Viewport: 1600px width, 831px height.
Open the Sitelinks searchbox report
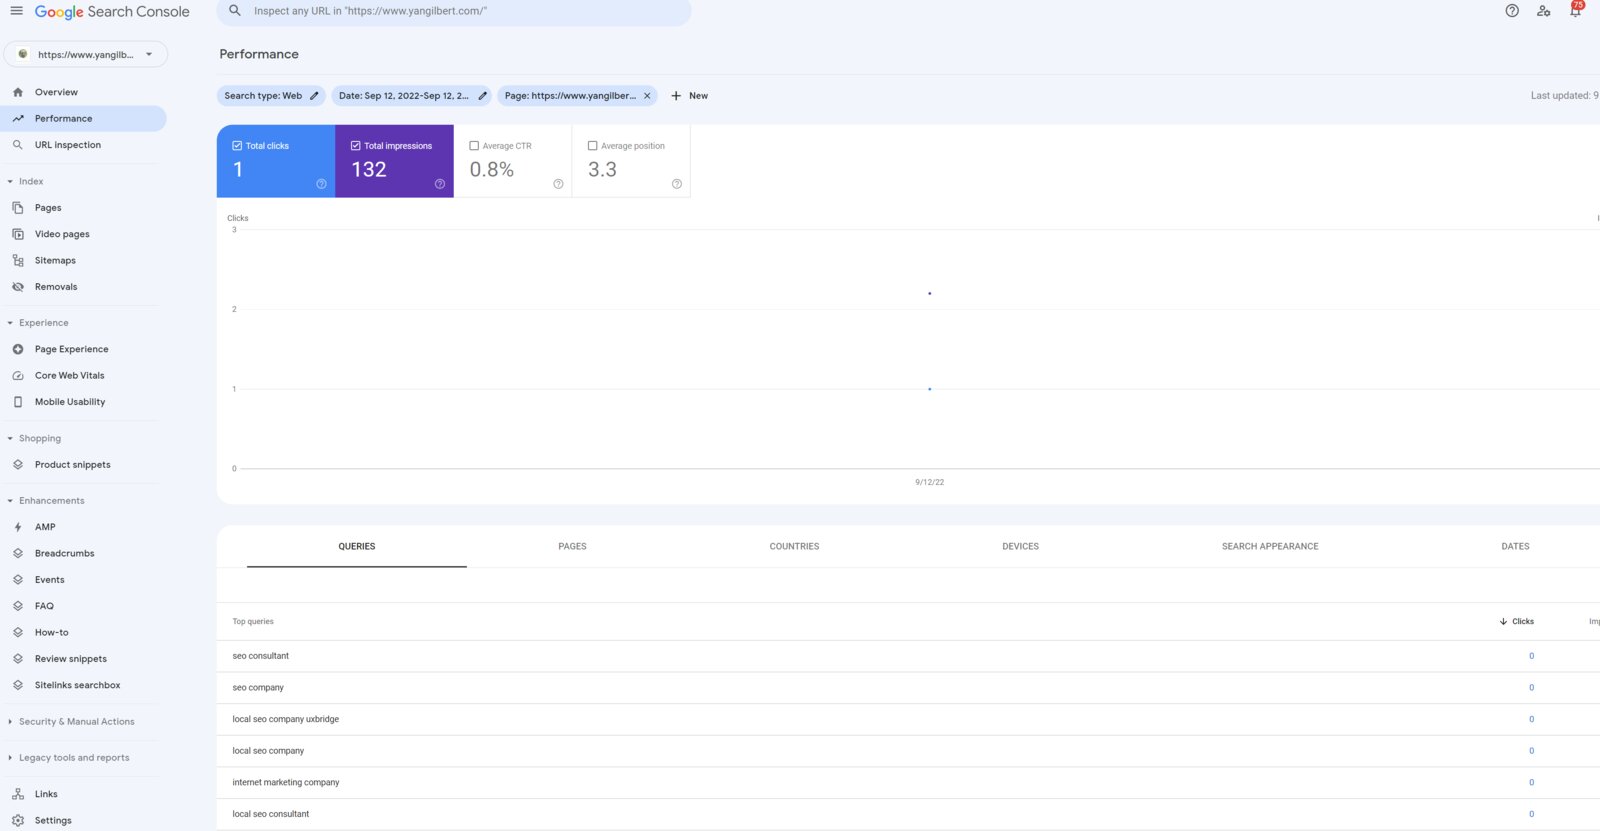click(79, 685)
